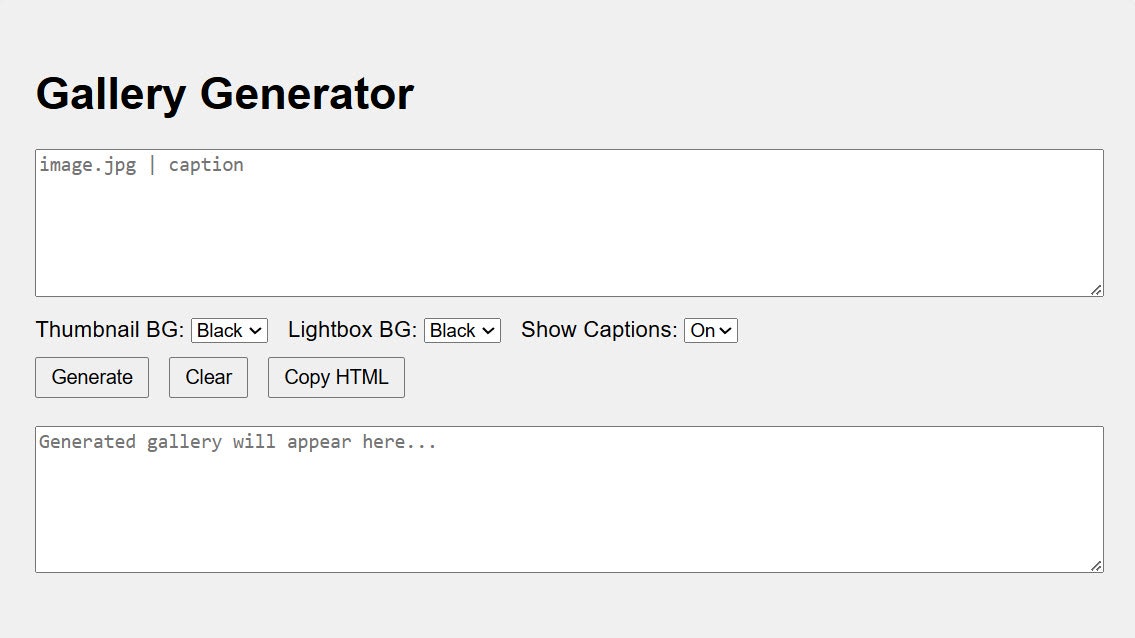
Task: Click the resize grip of the input textarea
Action: 1096,290
